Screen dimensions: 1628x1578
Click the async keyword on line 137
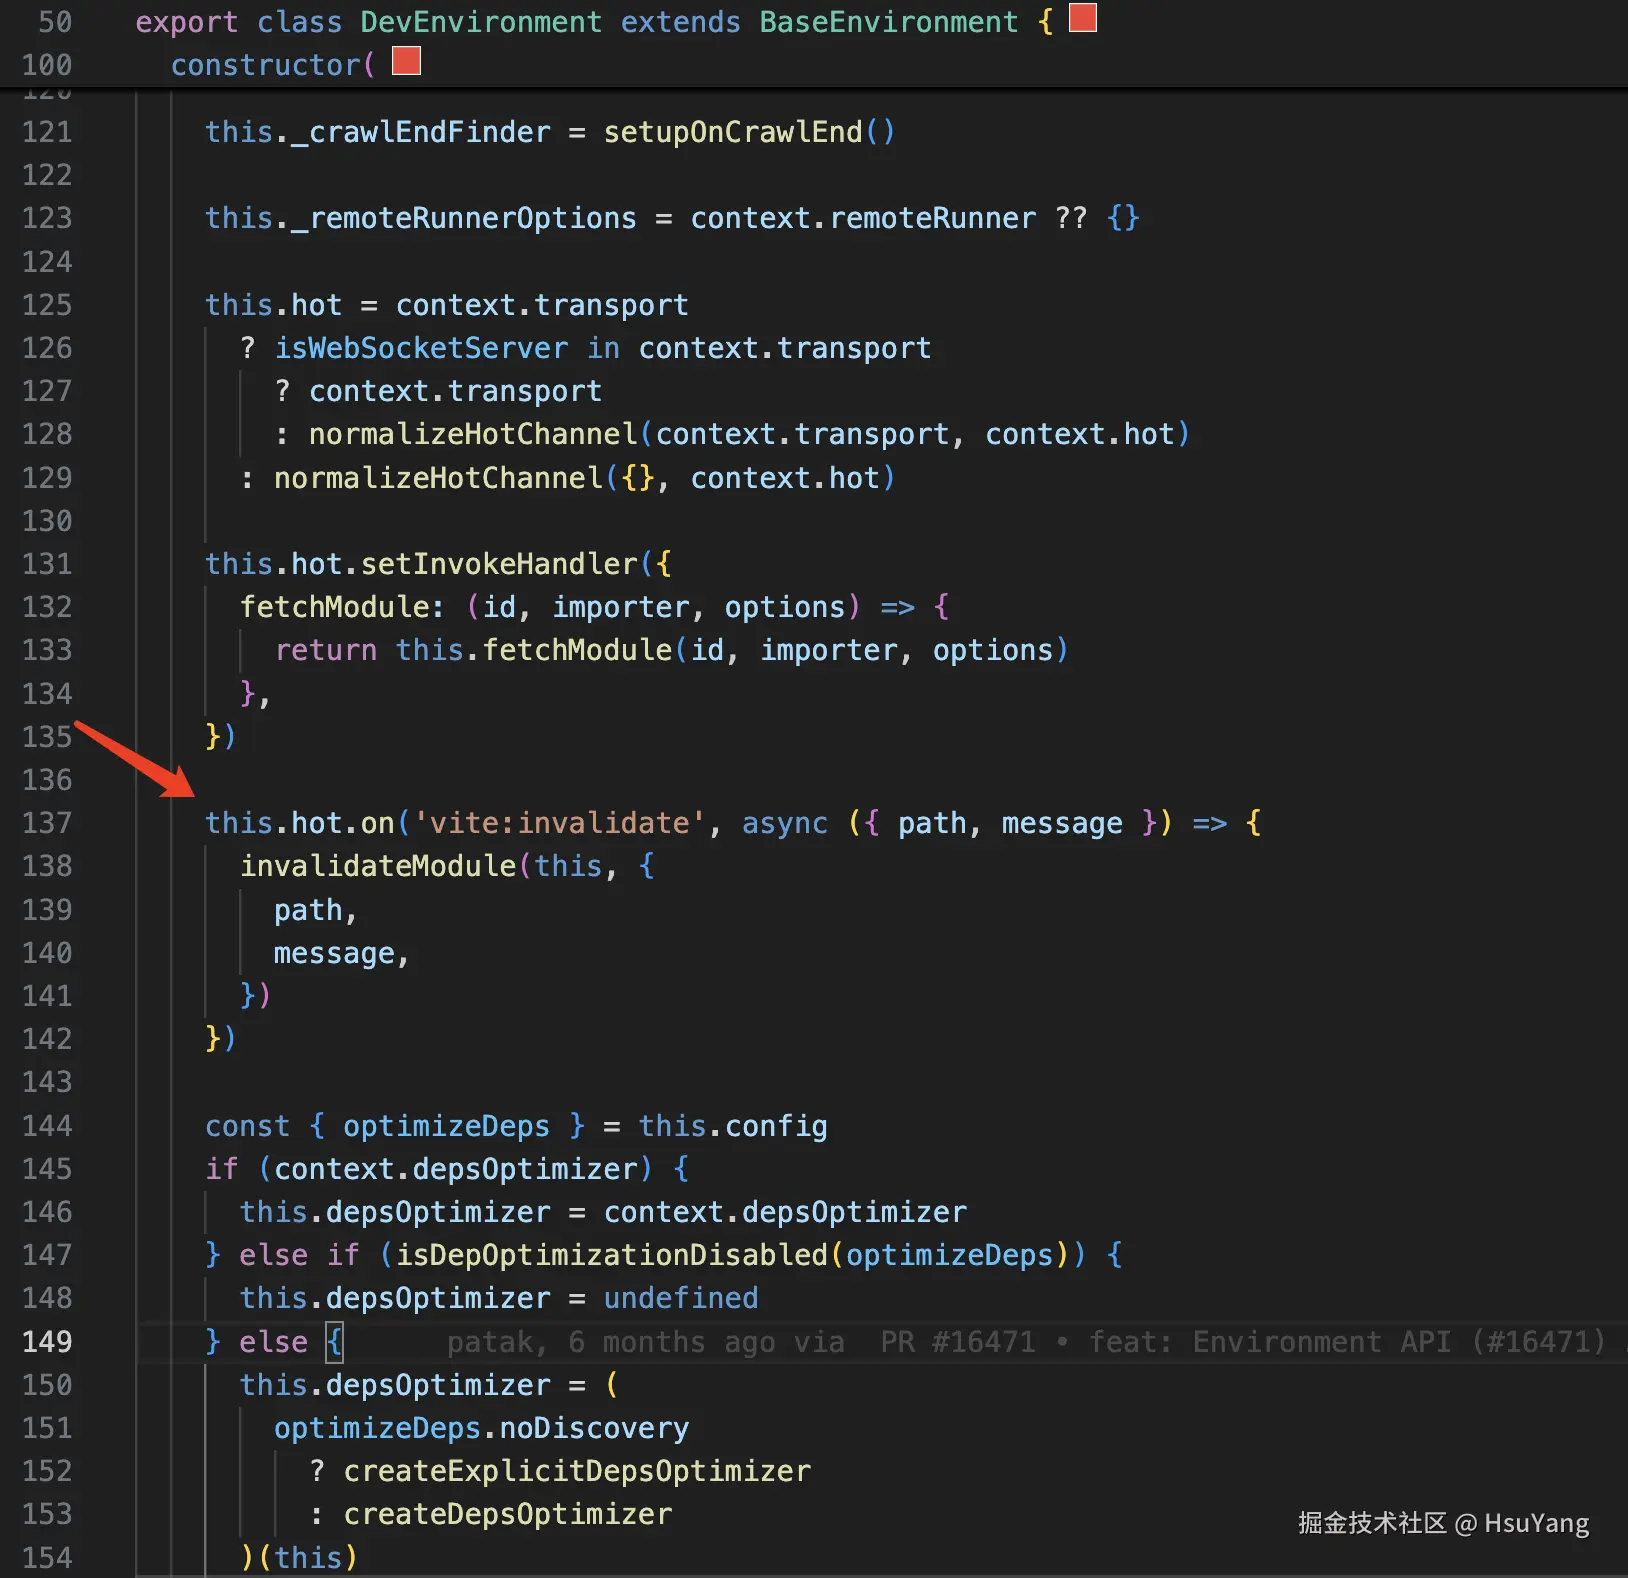tap(785, 823)
